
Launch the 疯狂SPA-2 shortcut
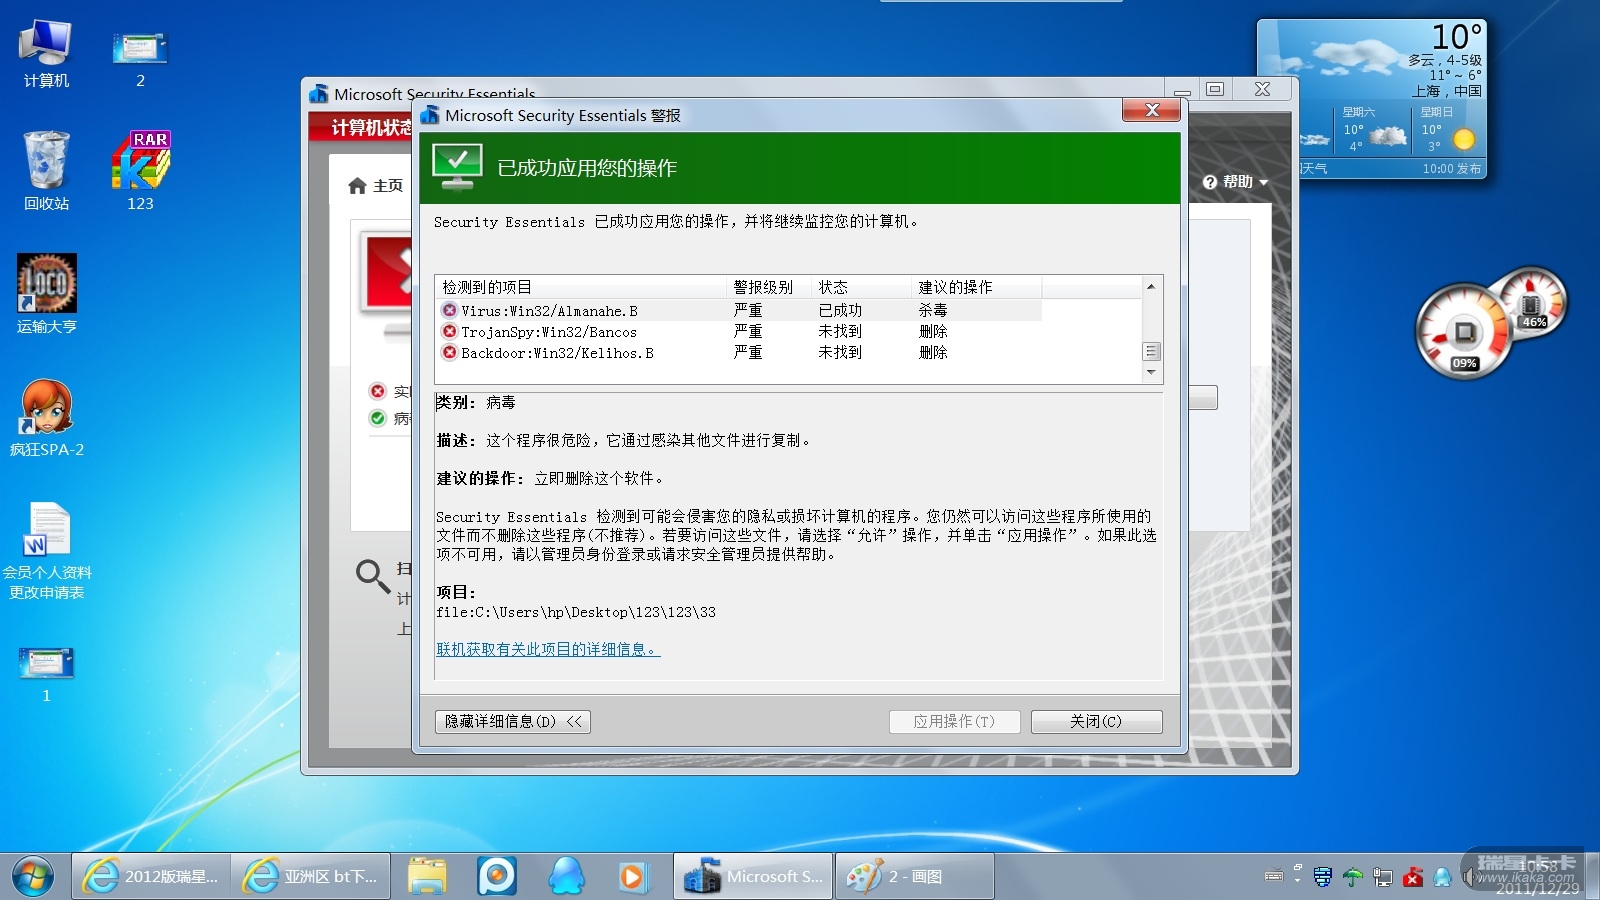[46, 418]
